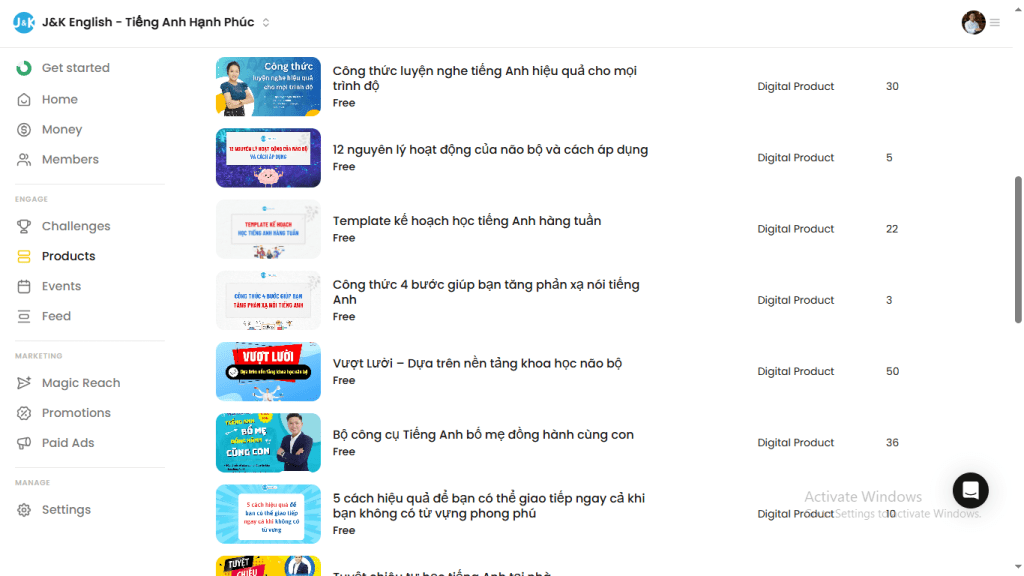Viewport: 1024px width, 576px height.
Task: Click the Settings gear icon
Action: click(x=23, y=509)
